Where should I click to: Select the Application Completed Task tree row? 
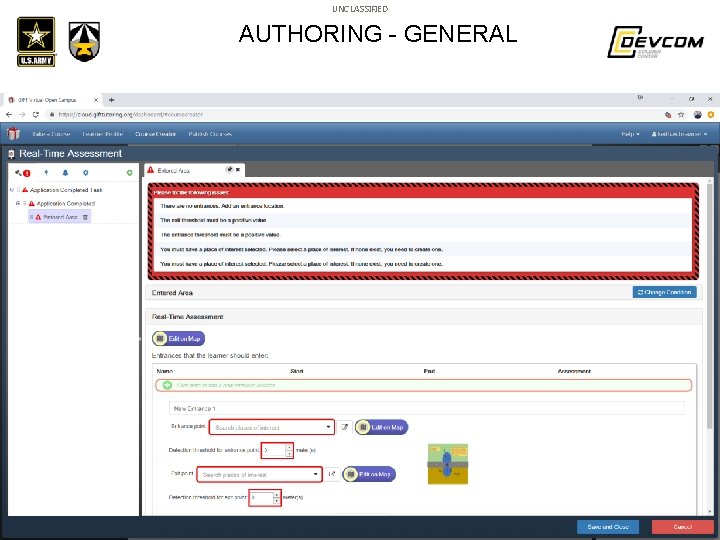[x=66, y=190]
